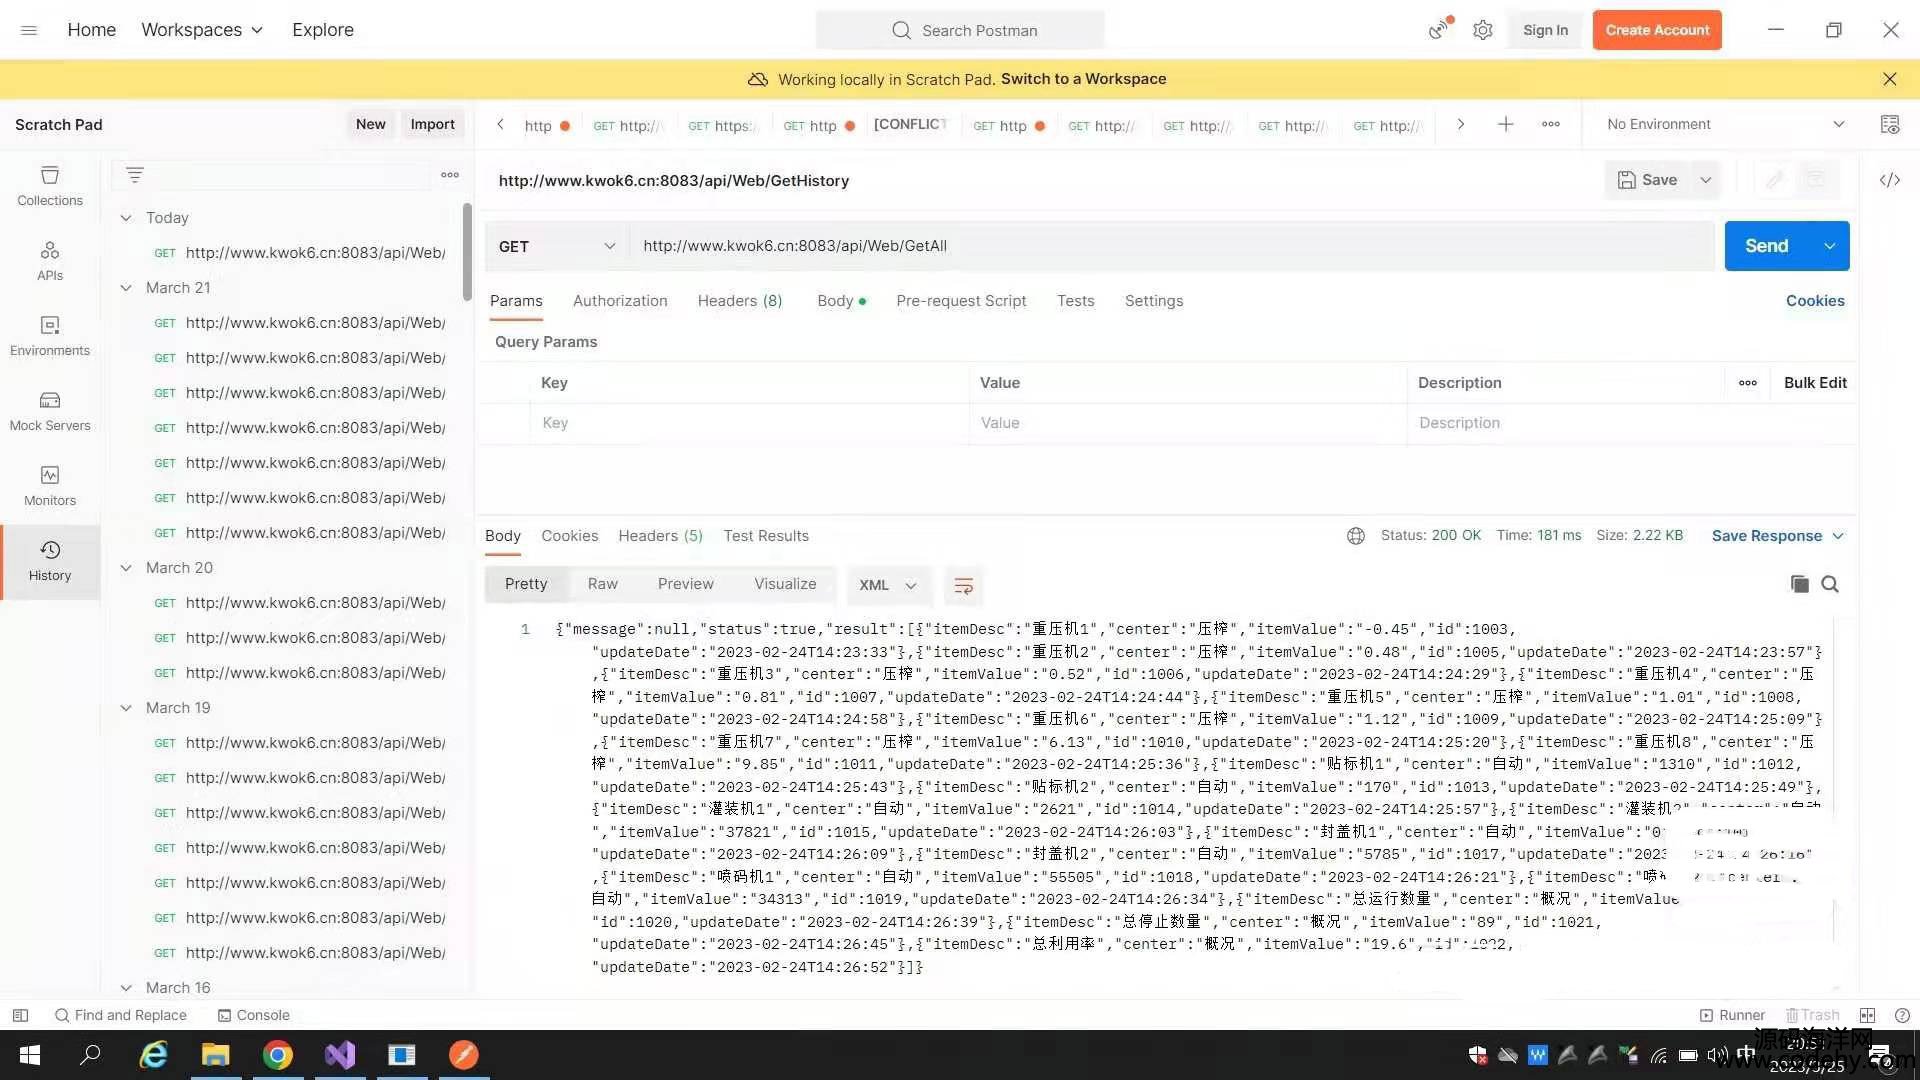The height and width of the screenshot is (1080, 1920).
Task: Search within the response body
Action: click(1830, 584)
